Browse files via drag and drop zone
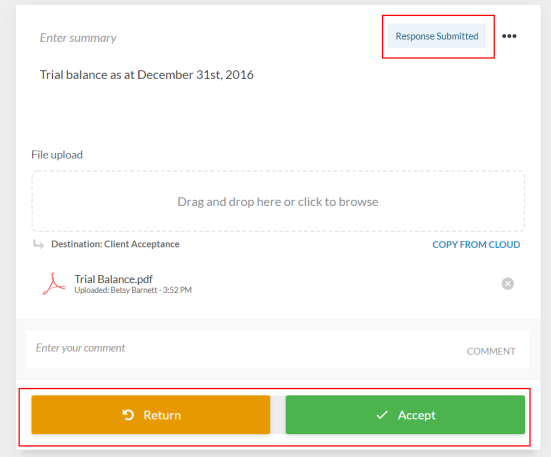The image size is (551, 457). tap(278, 201)
